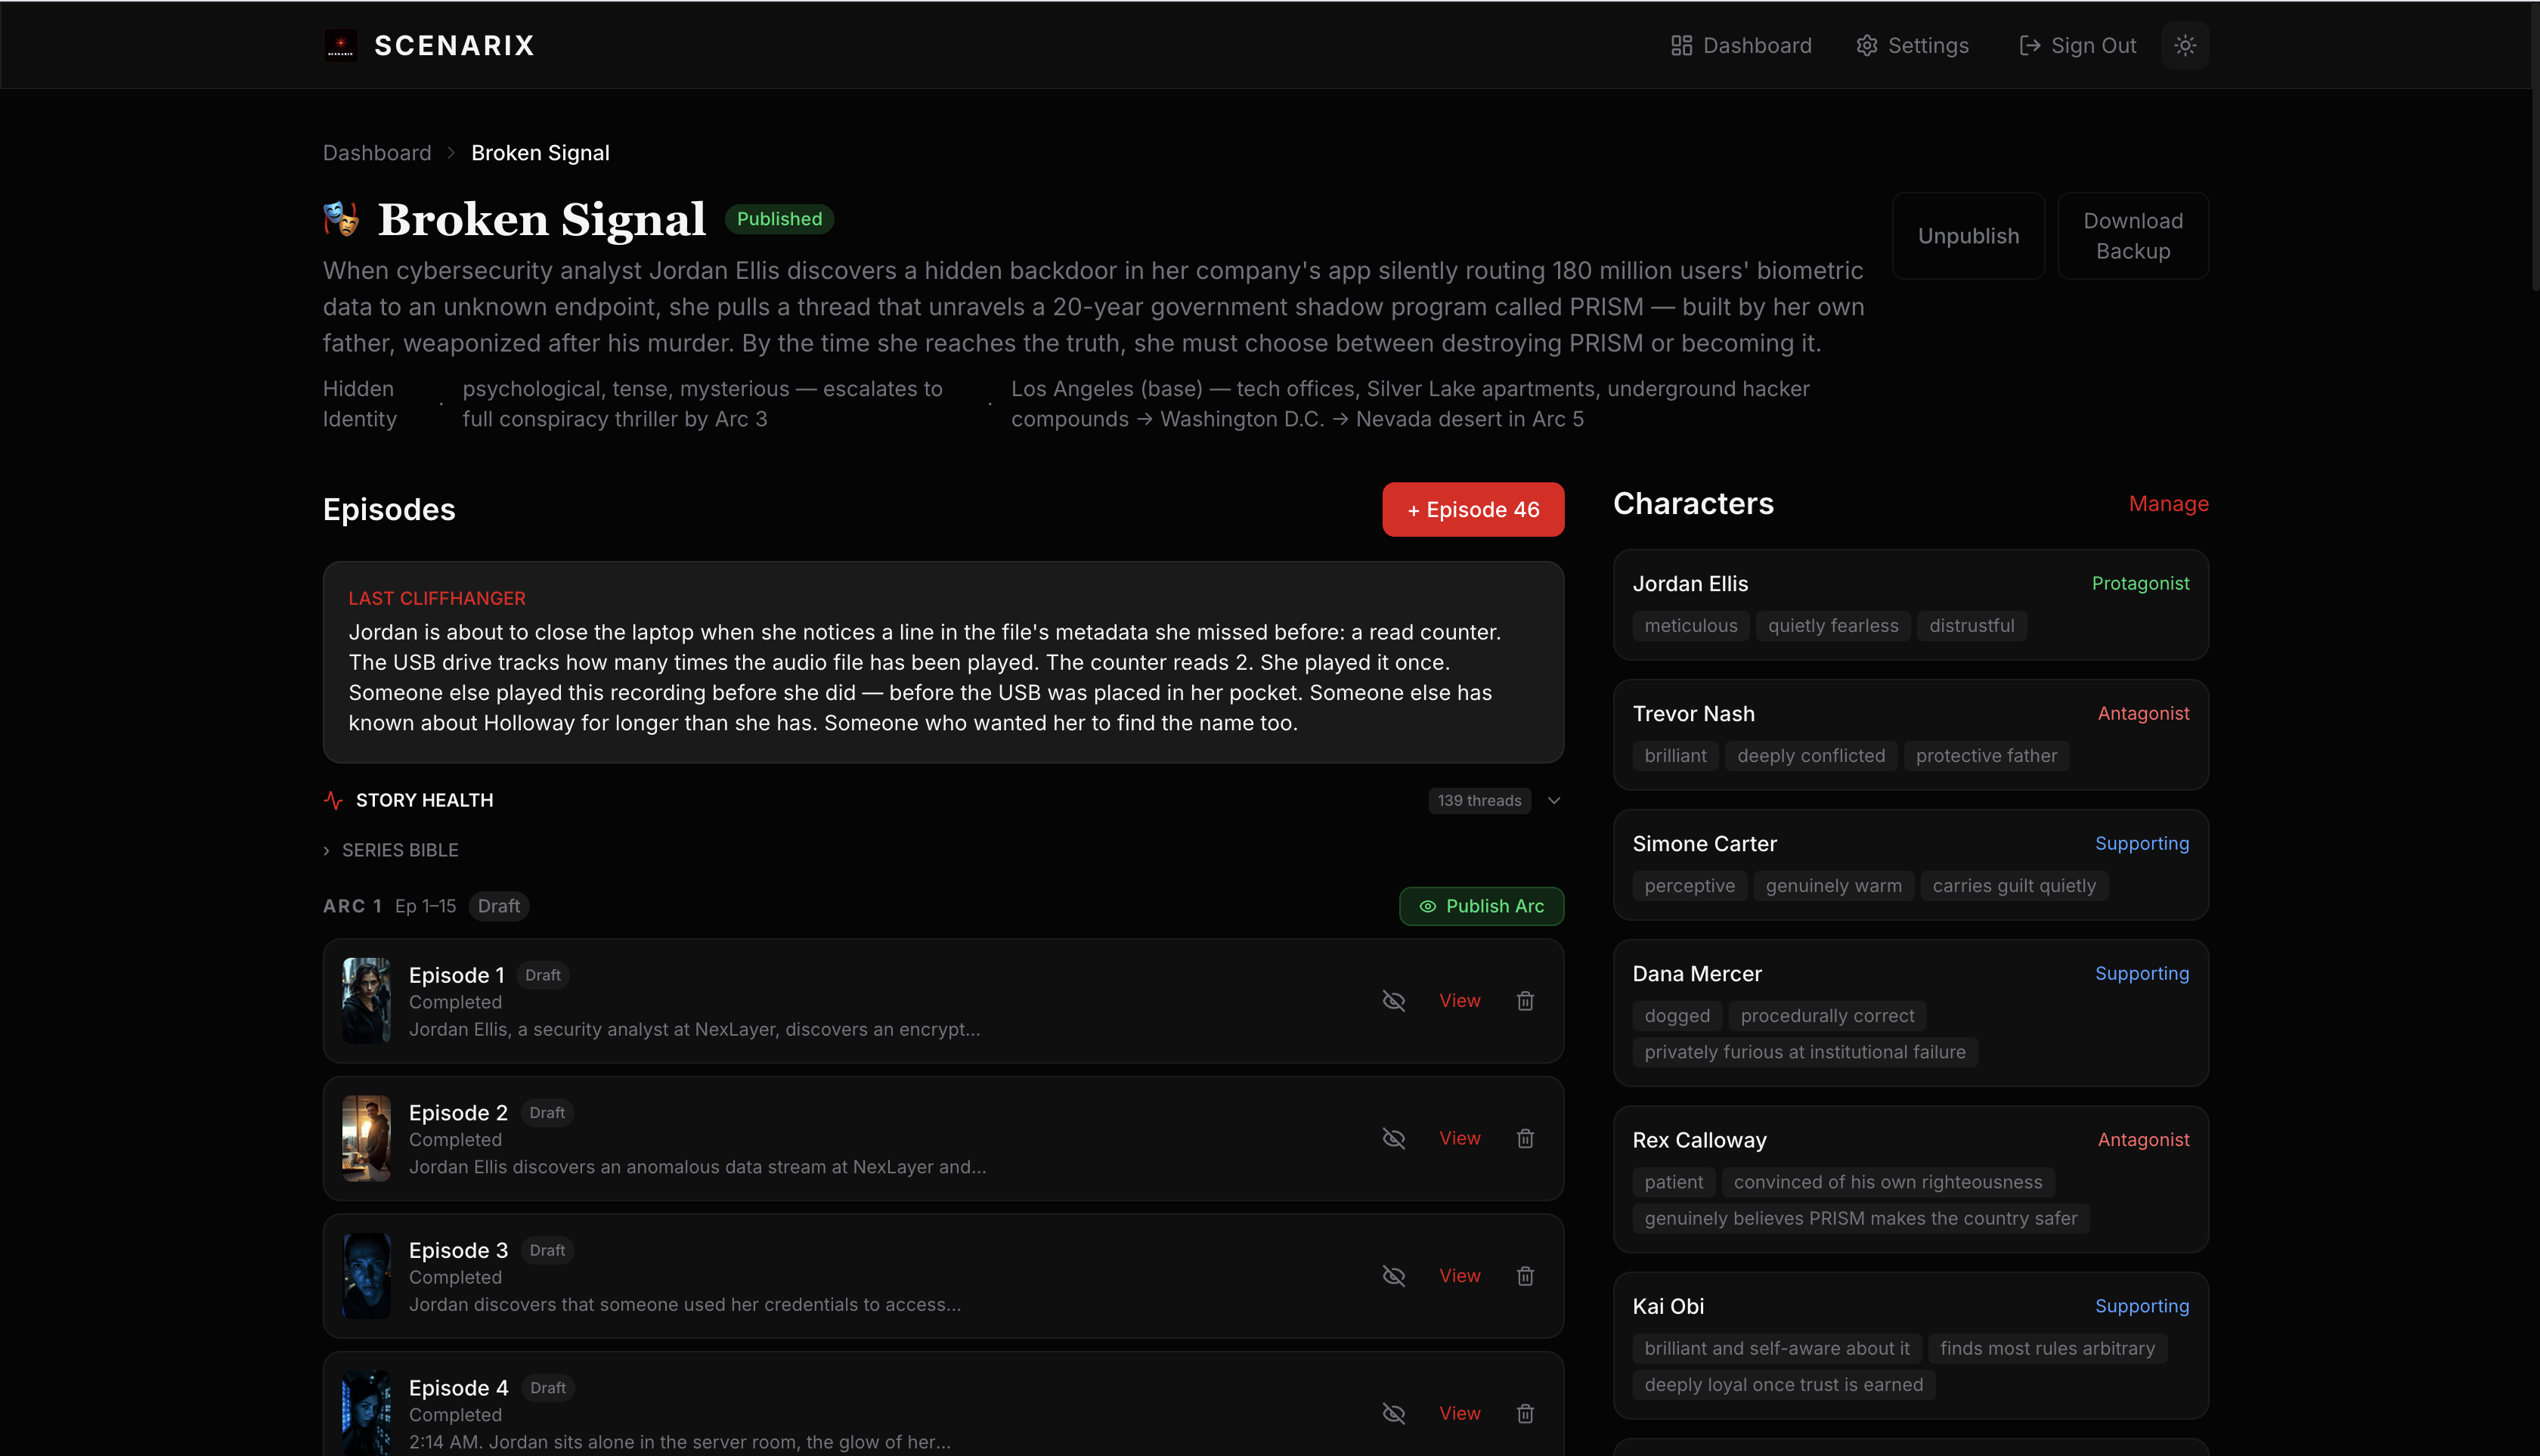Select the Rex Calloway character name
This screenshot has width=2540, height=1456.
[x=1699, y=1140]
